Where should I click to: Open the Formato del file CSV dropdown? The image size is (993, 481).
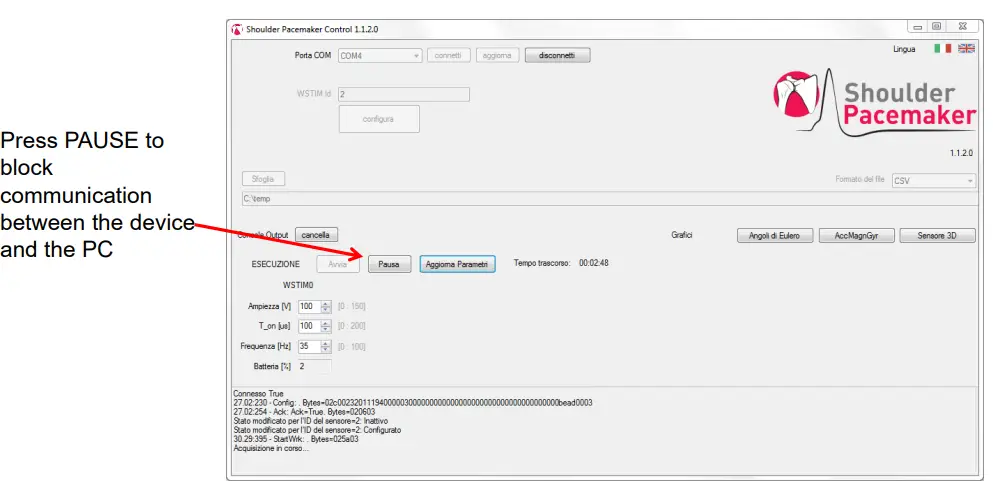click(x=934, y=180)
